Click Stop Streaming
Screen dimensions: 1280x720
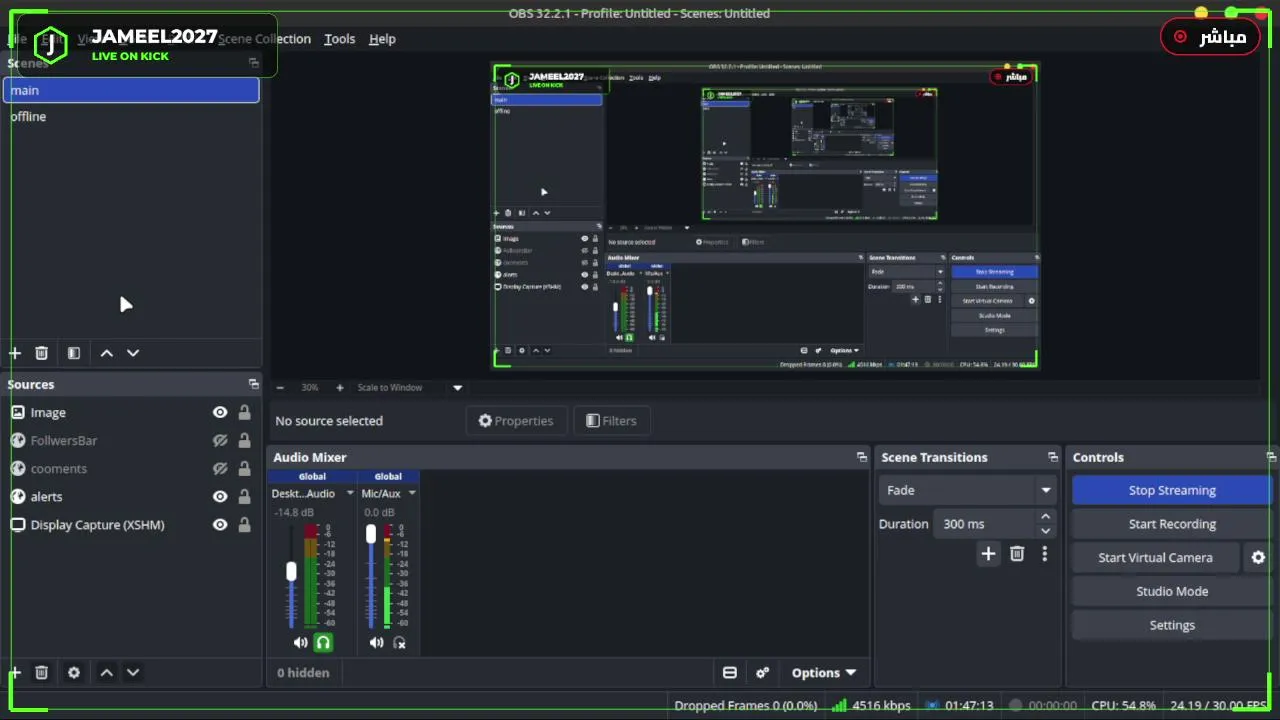(x=1172, y=490)
